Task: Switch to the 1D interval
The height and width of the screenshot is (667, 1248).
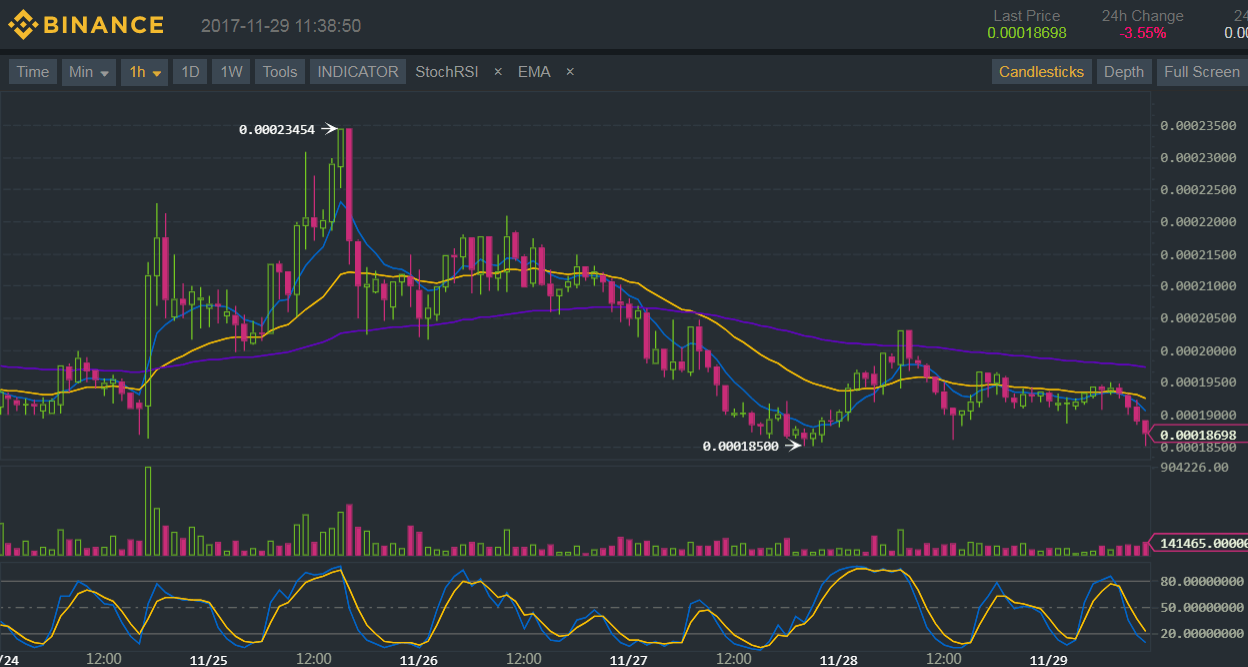Action: tap(190, 72)
